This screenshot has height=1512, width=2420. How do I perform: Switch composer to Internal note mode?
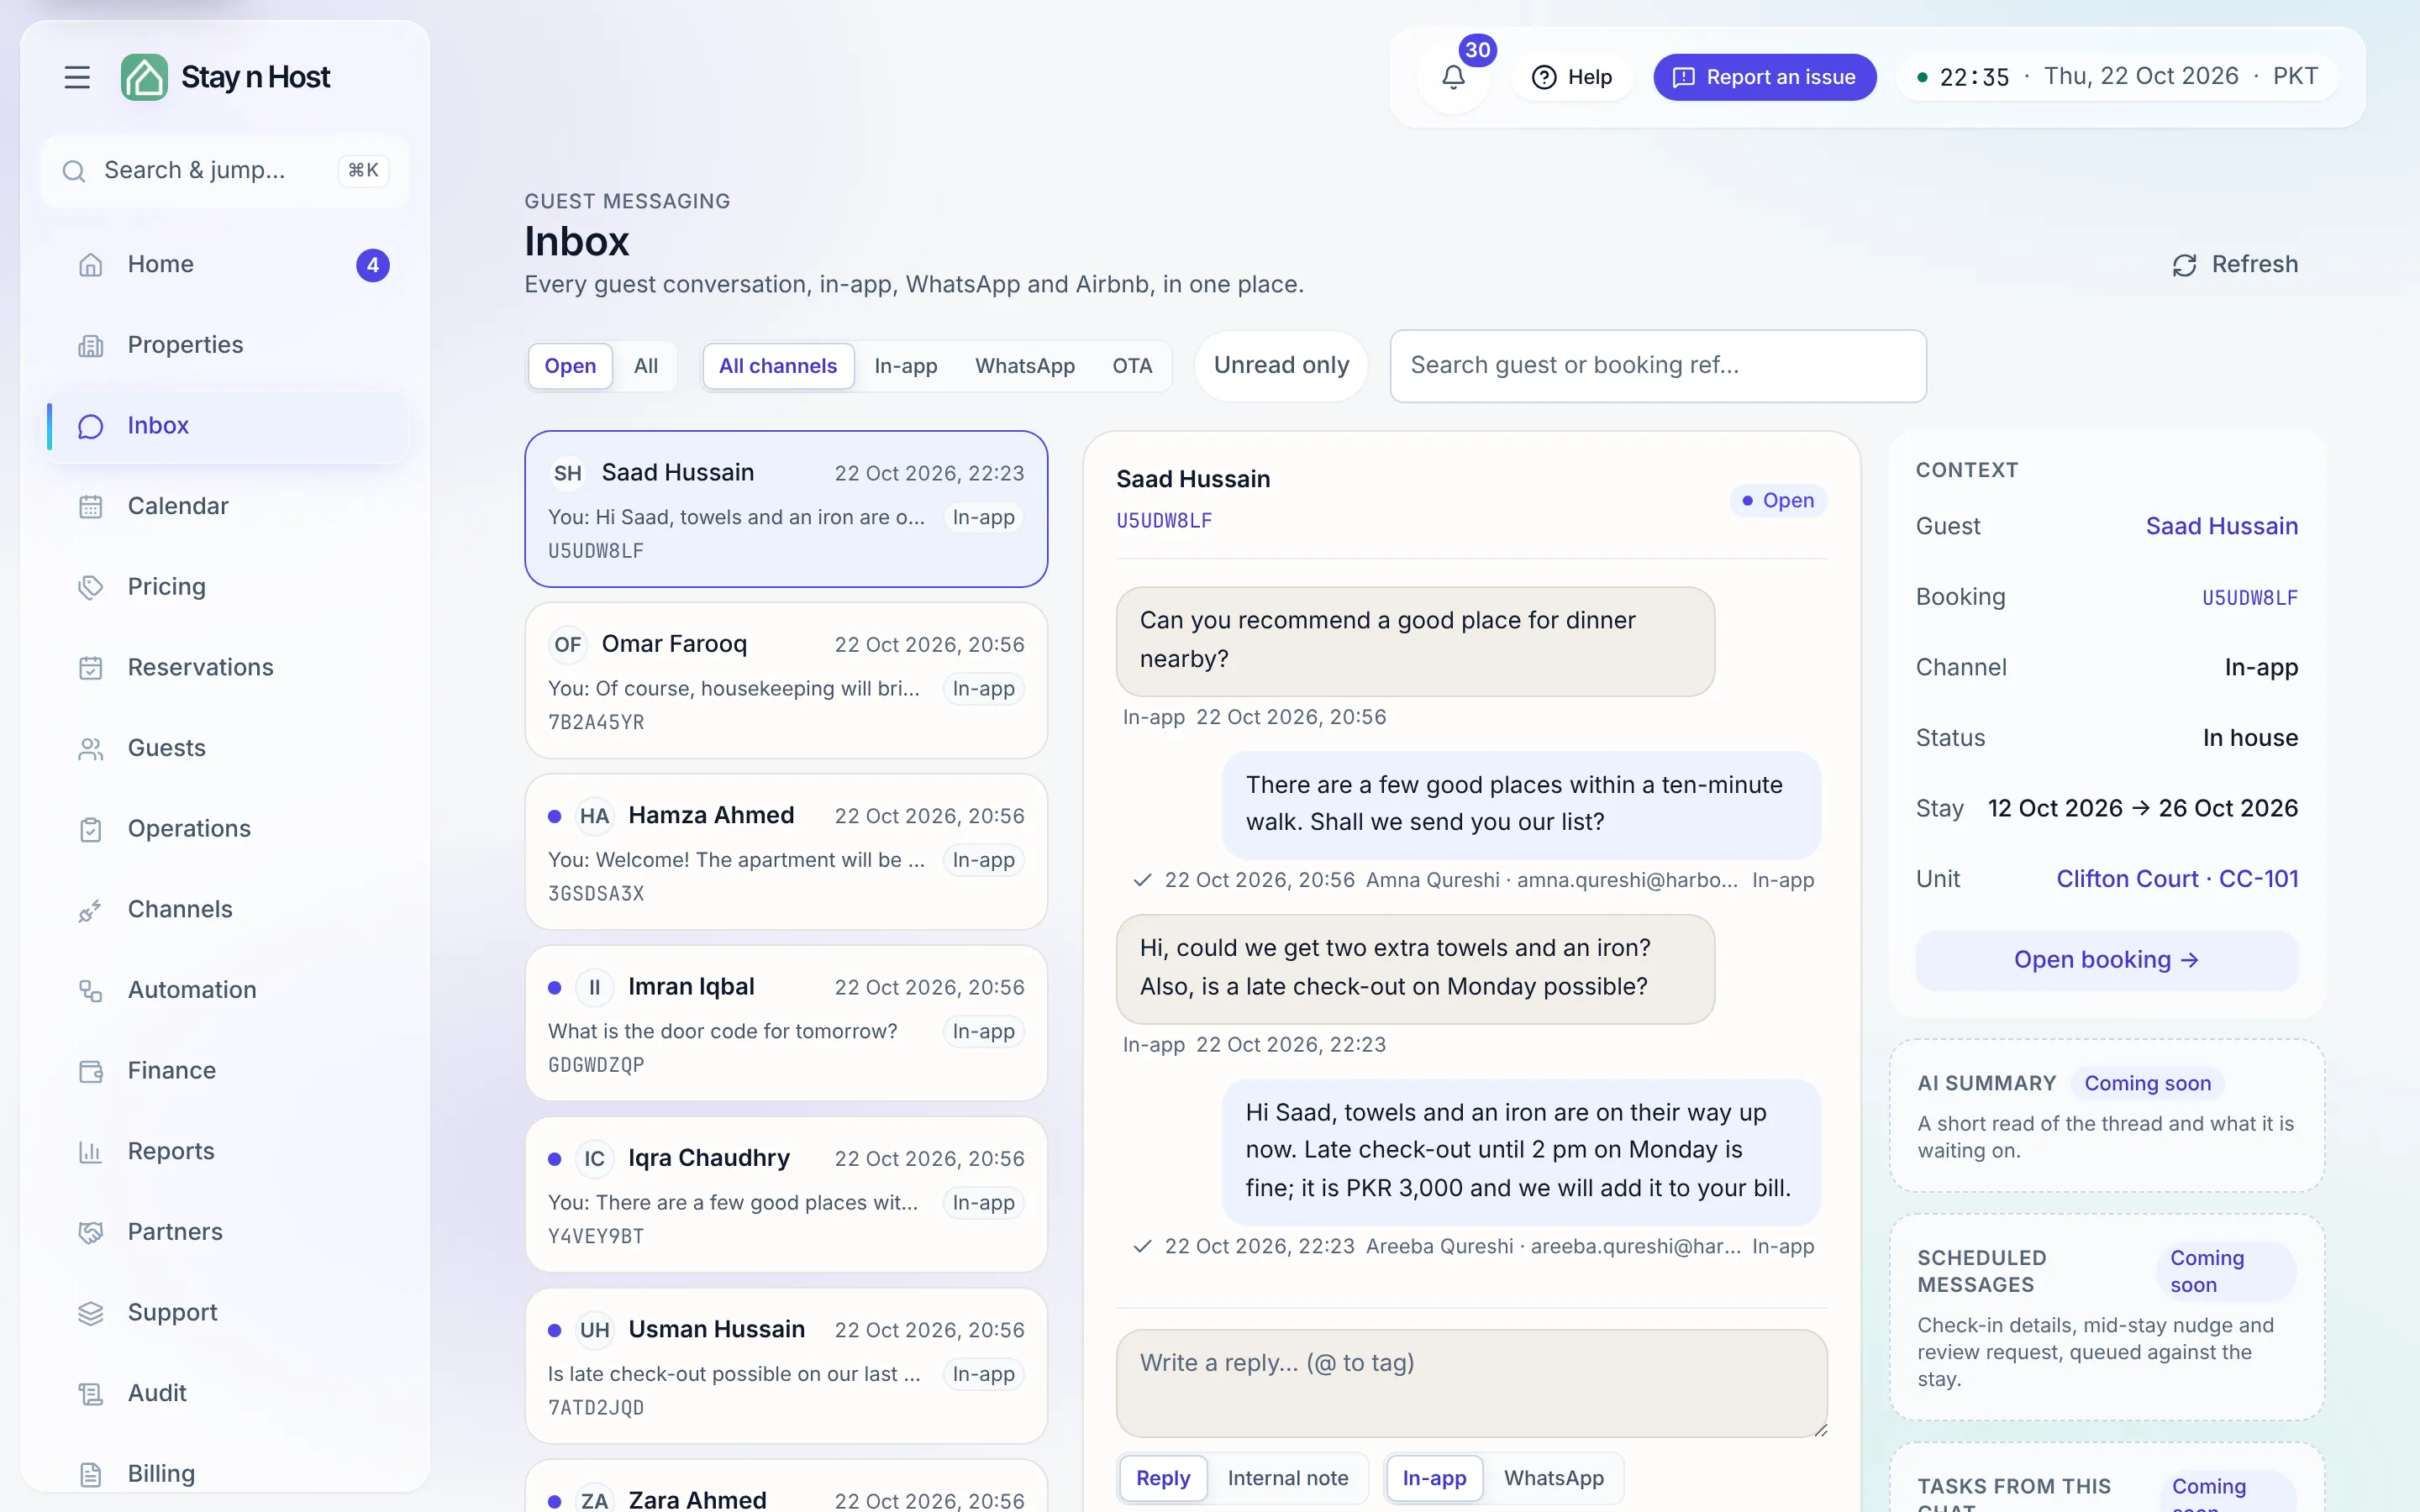pyautogui.click(x=1288, y=1478)
